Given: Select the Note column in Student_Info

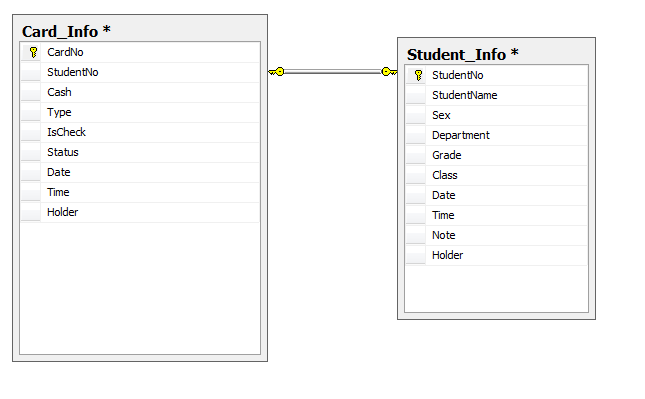Looking at the screenshot, I should pos(497,235).
